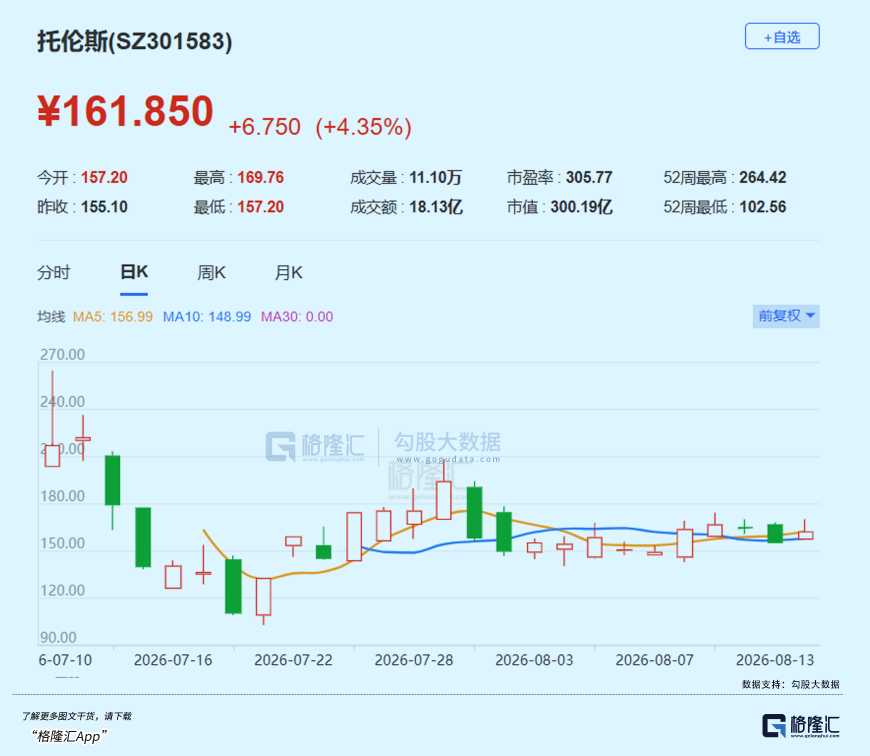
Task: Click the MA5: 156.99 indicator label
Action: [113, 317]
